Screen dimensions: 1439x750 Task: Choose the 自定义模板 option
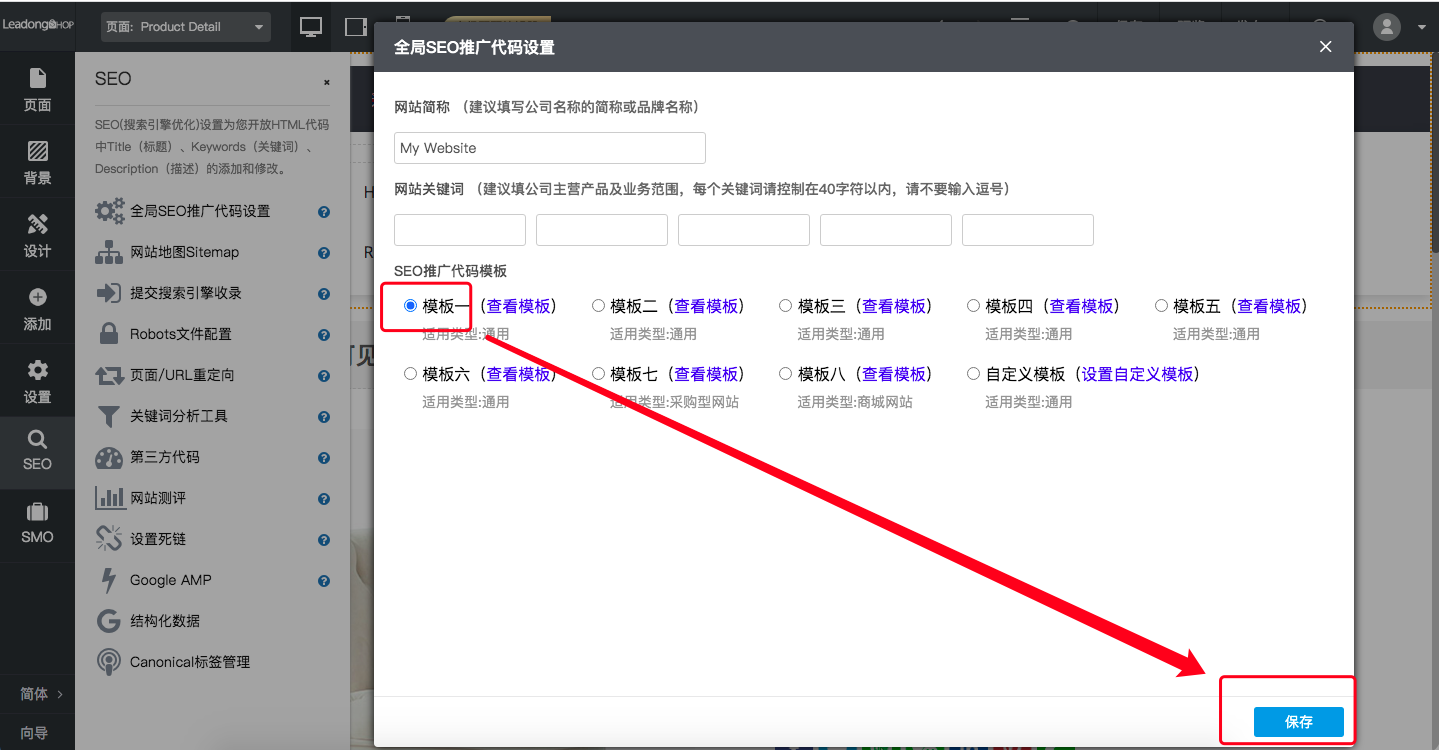tap(973, 373)
